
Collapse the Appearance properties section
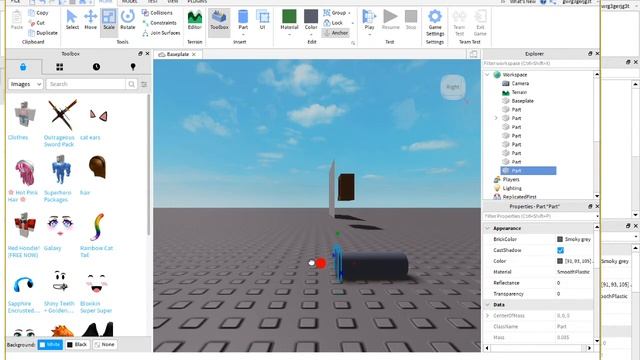click(487, 229)
